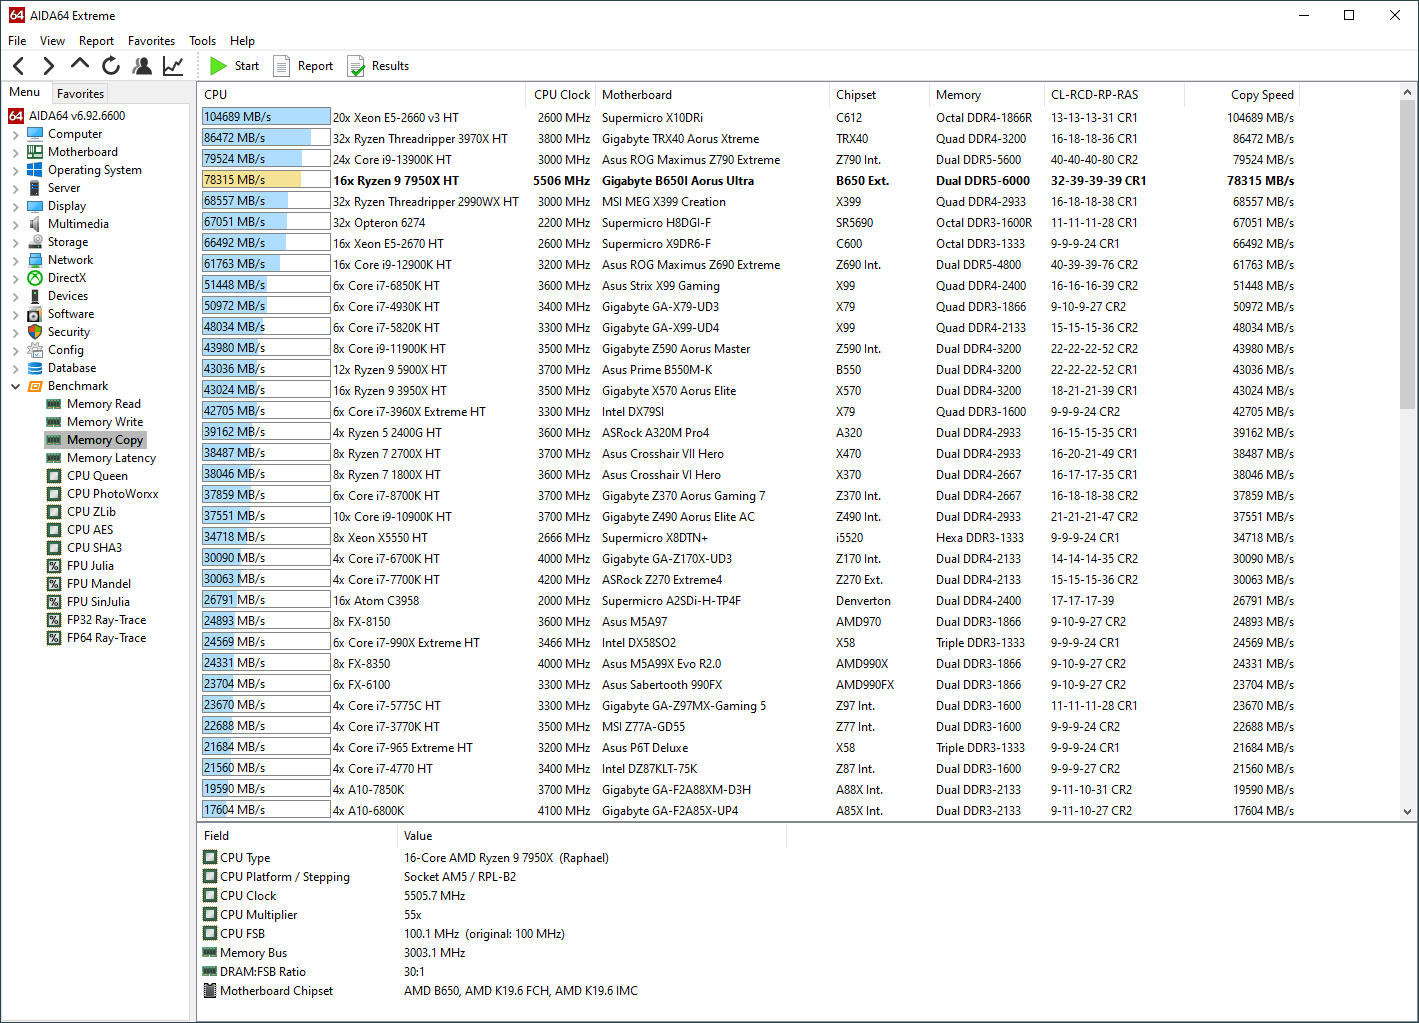Select the Memory Read benchmark icon
1419x1023 pixels.
(x=54, y=404)
